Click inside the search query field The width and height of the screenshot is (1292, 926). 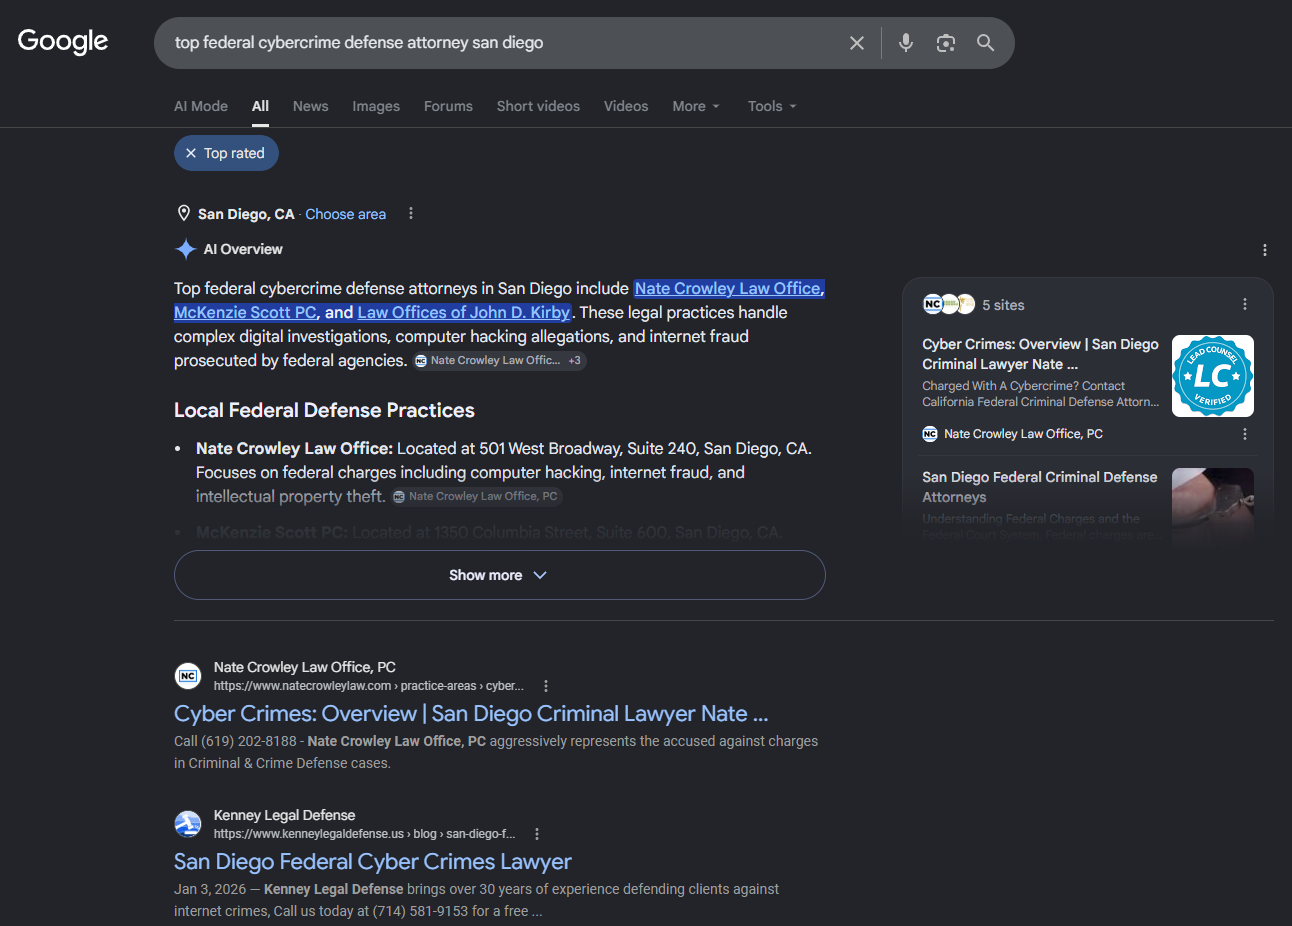pyautogui.click(x=500, y=43)
